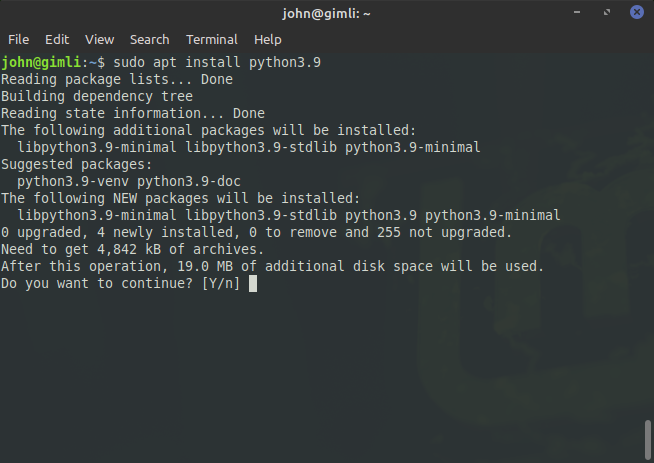654x463 pixels.
Task: Close the terminal with blue X icon
Action: (637, 12)
